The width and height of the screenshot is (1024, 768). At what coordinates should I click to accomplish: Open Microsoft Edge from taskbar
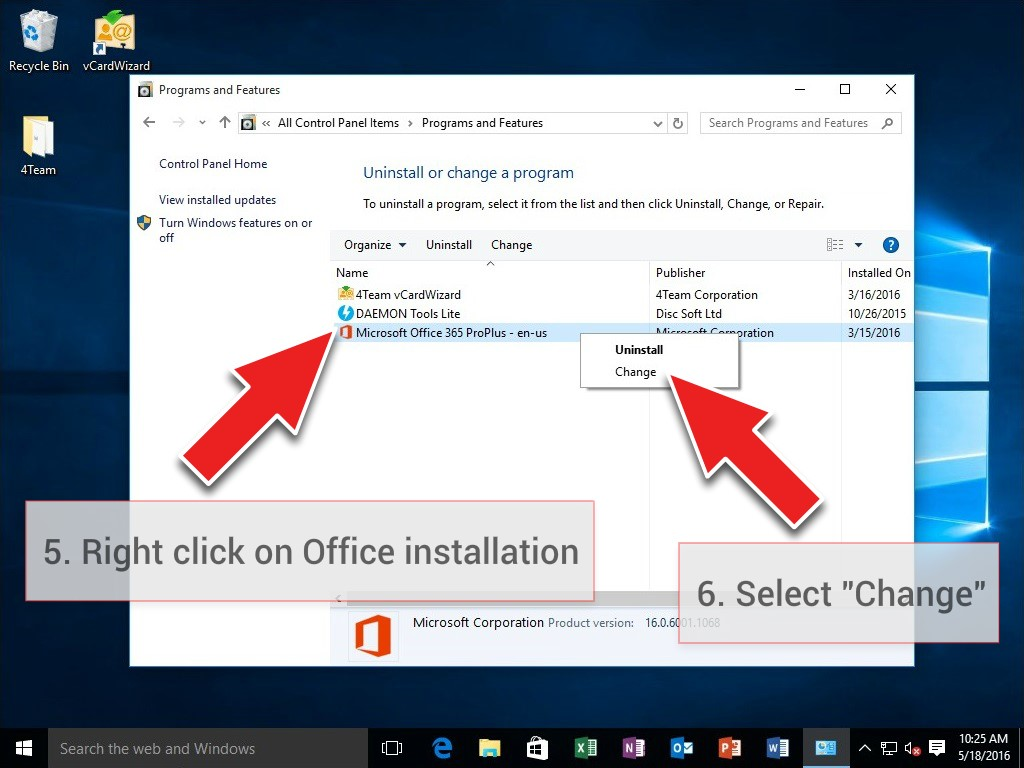pos(442,748)
